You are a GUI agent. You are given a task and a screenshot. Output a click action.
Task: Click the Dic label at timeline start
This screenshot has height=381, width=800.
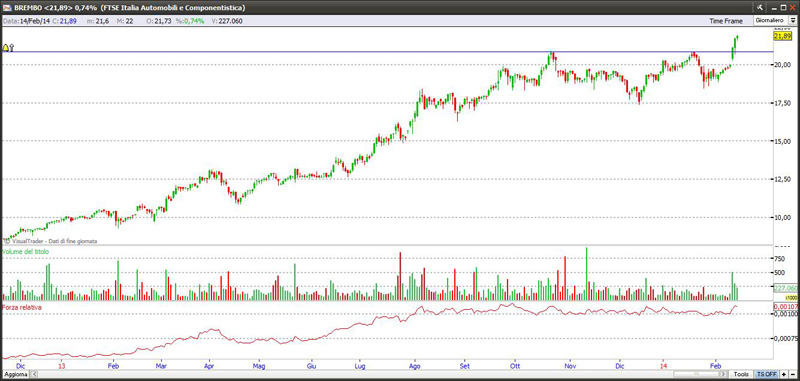point(20,366)
